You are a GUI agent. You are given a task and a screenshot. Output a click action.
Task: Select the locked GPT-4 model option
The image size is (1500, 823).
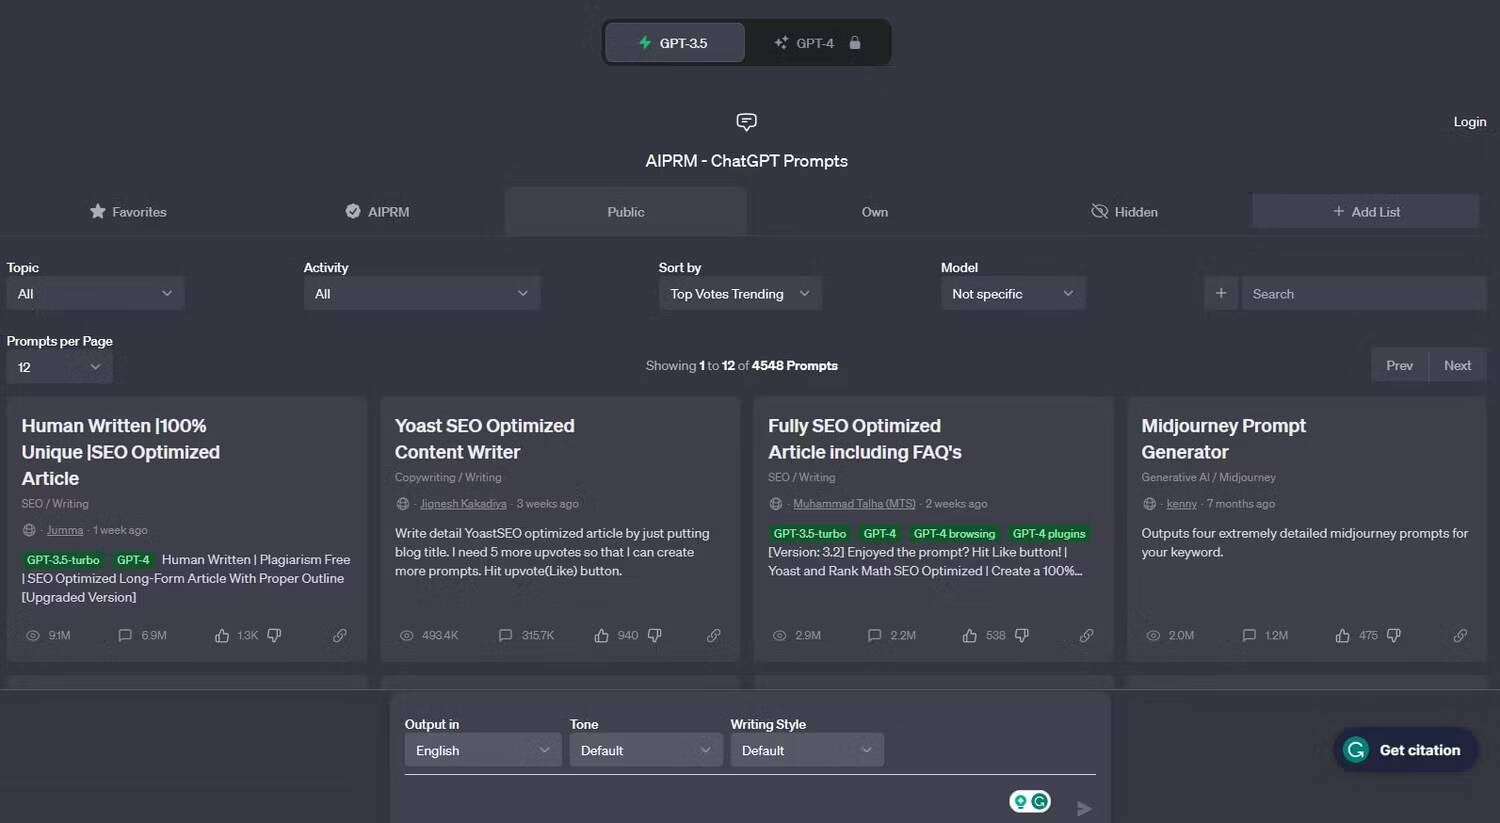[x=816, y=43]
